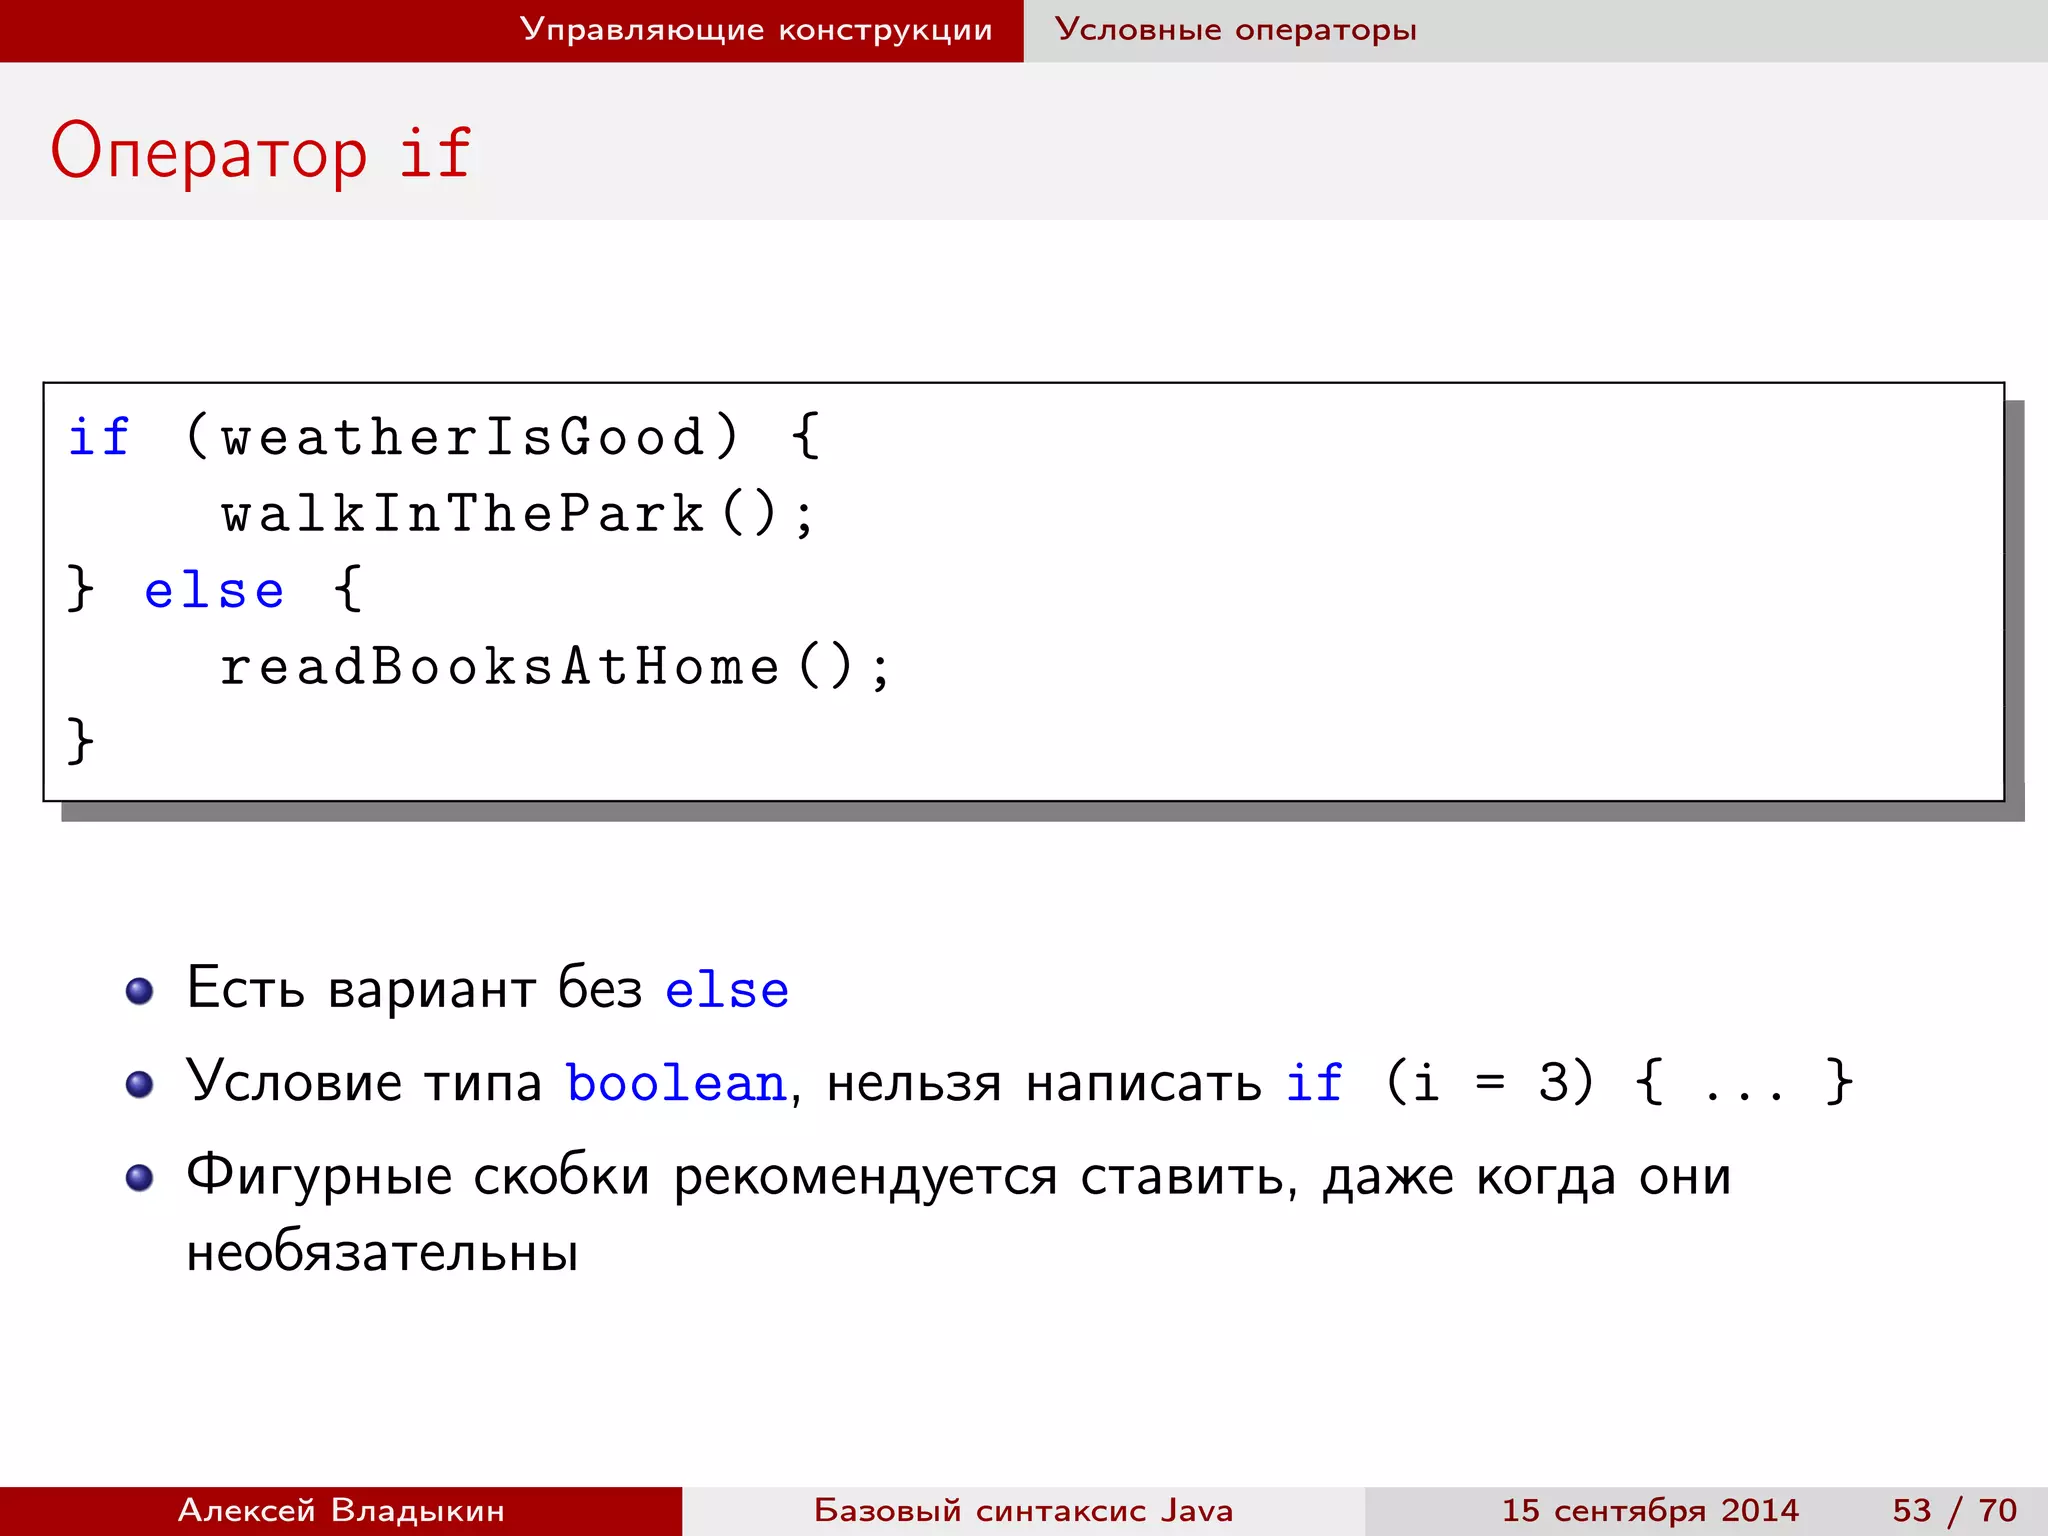Select the inline code 'if (i = 3) { ... }'

pos(1569,1082)
